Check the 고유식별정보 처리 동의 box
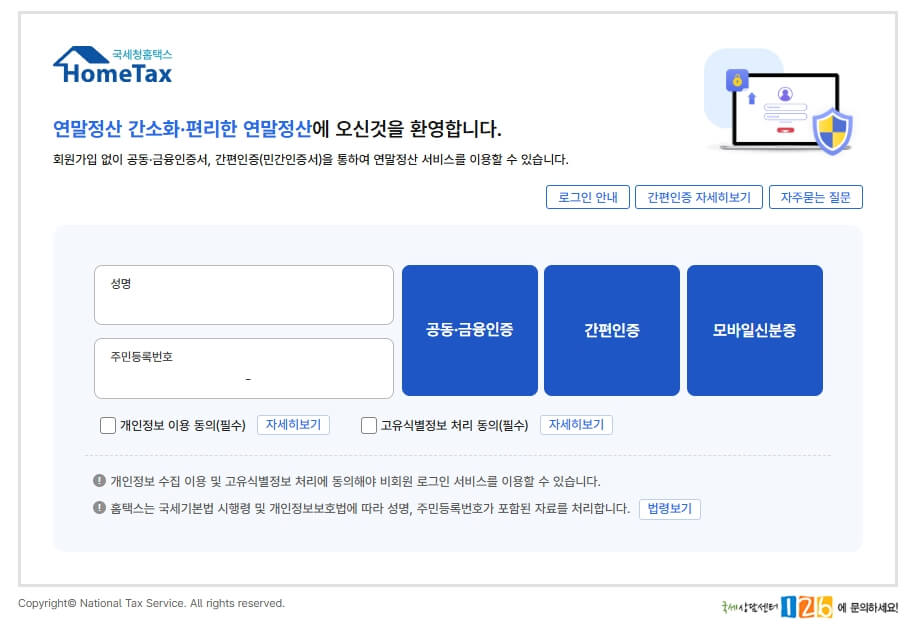This screenshot has width=912, height=631. pyautogui.click(x=368, y=425)
